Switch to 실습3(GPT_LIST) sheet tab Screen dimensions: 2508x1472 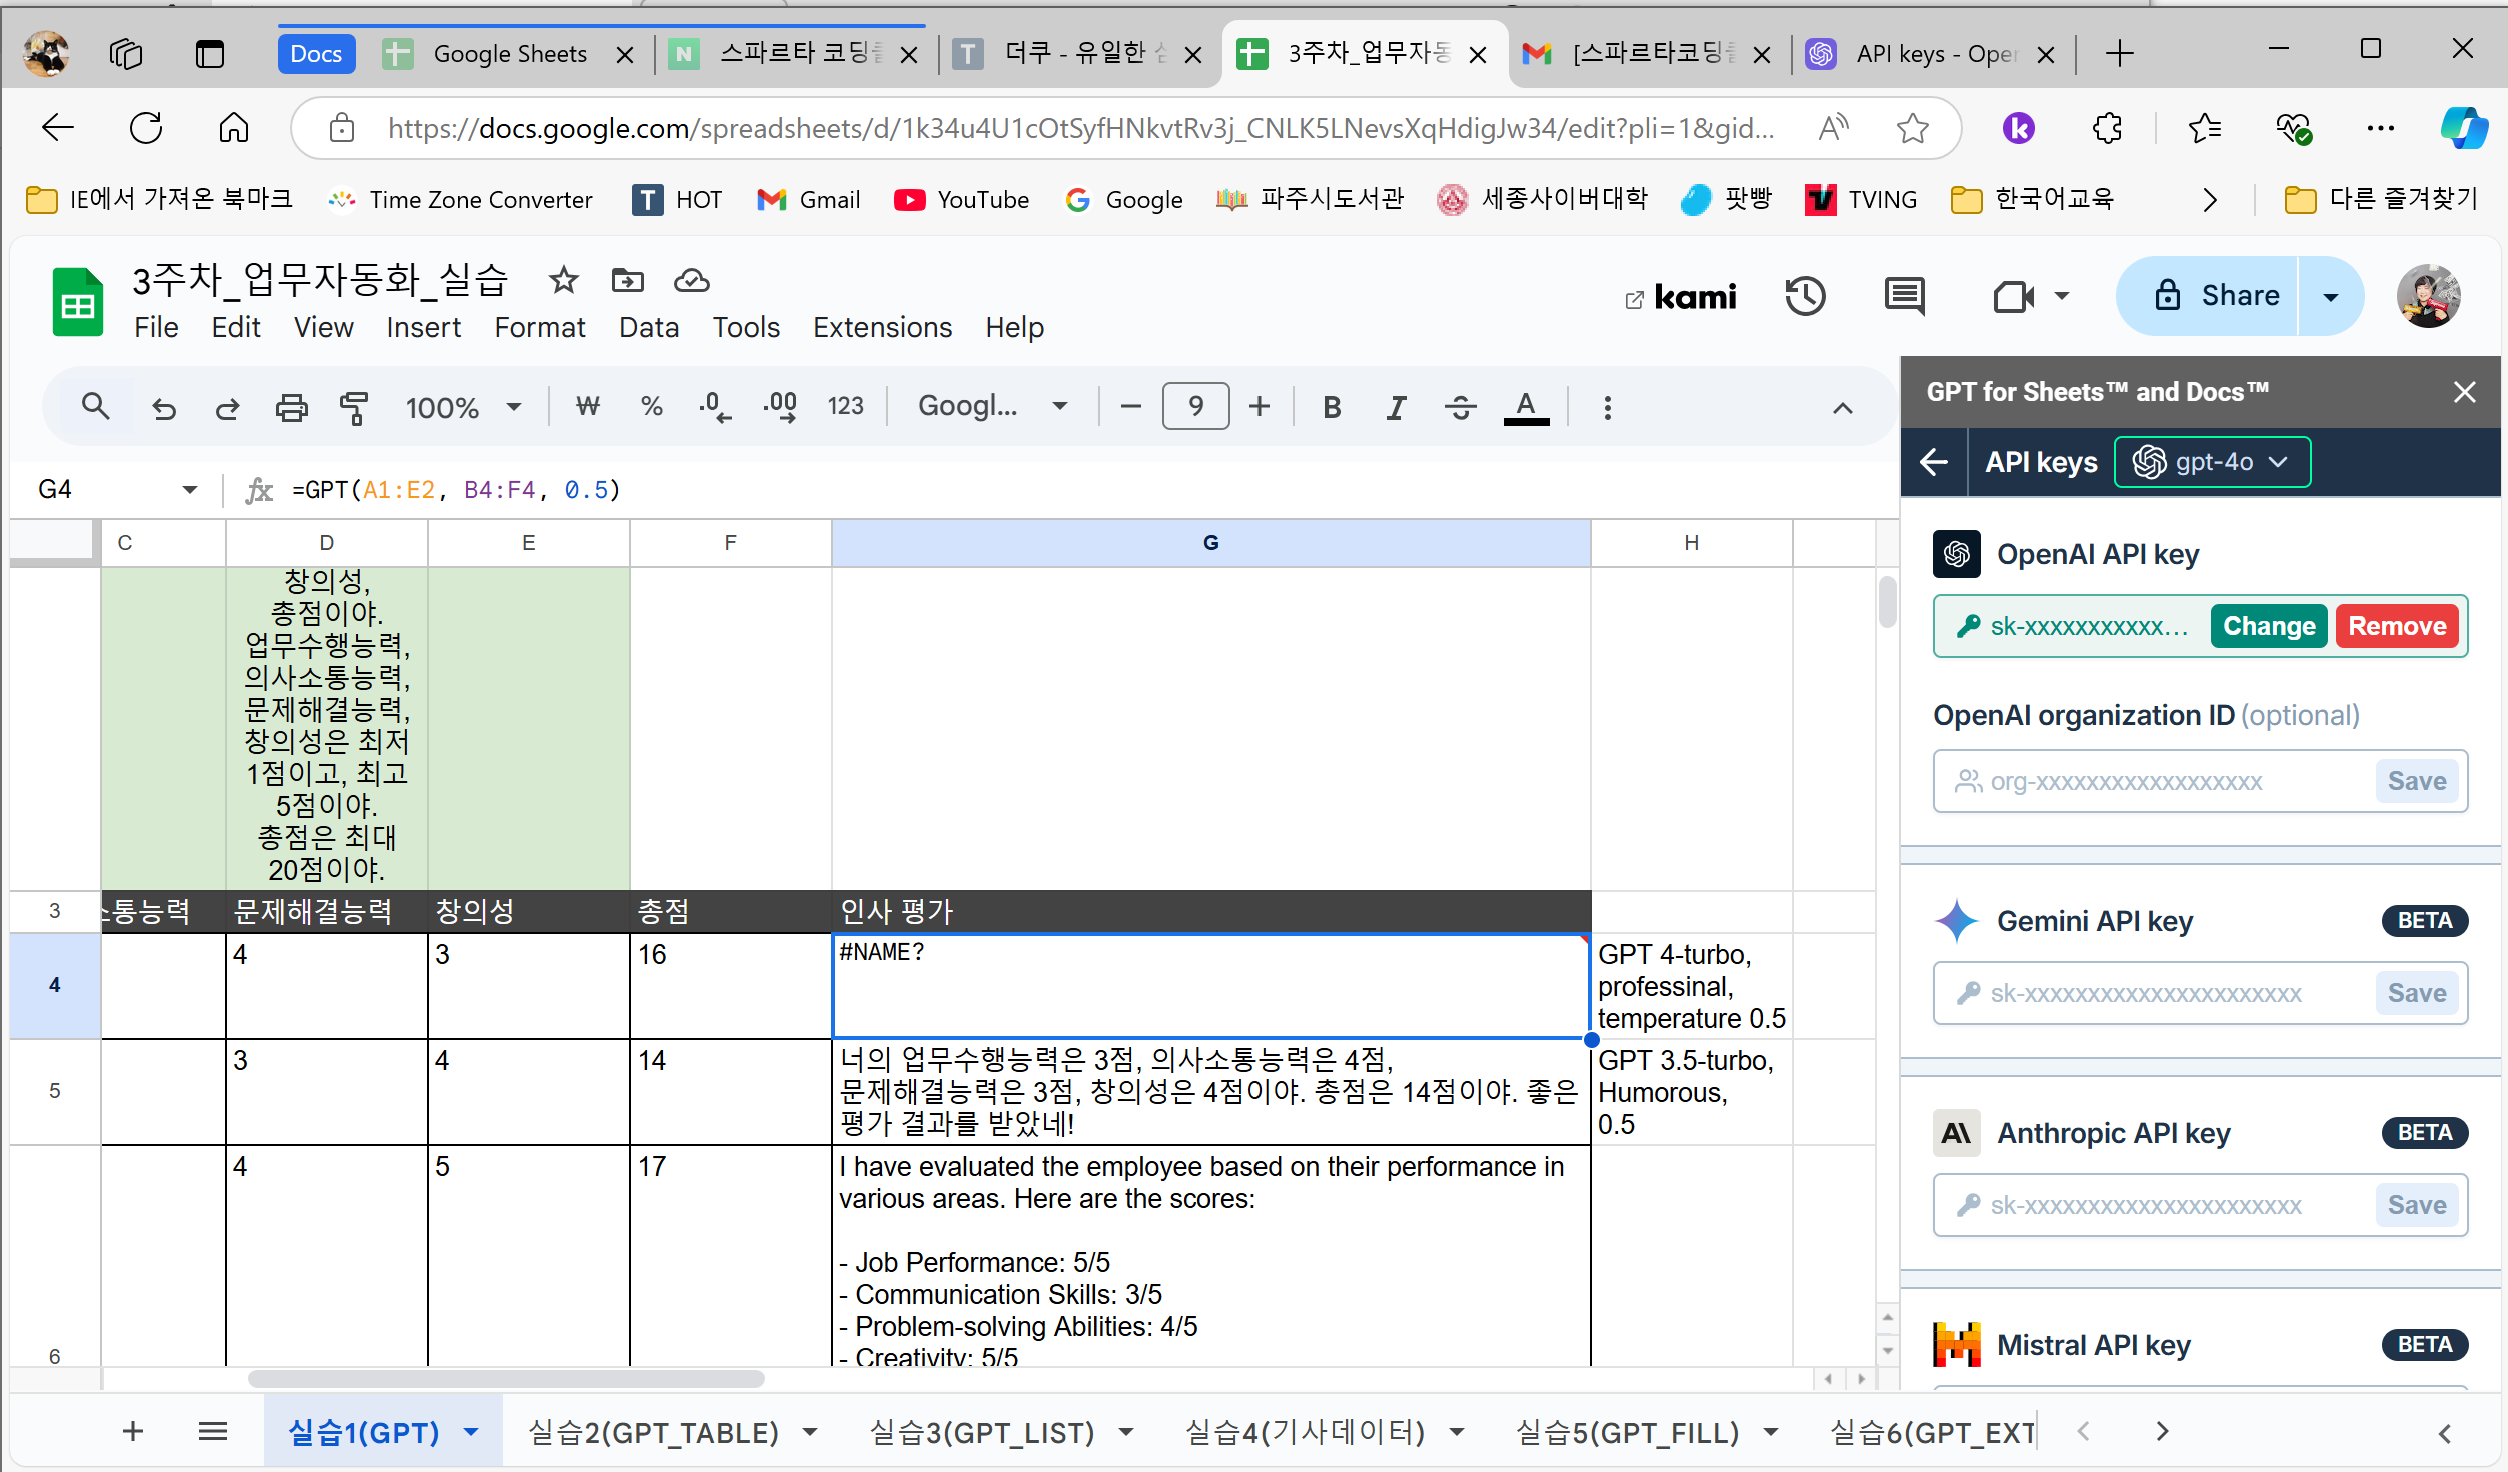982,1433
